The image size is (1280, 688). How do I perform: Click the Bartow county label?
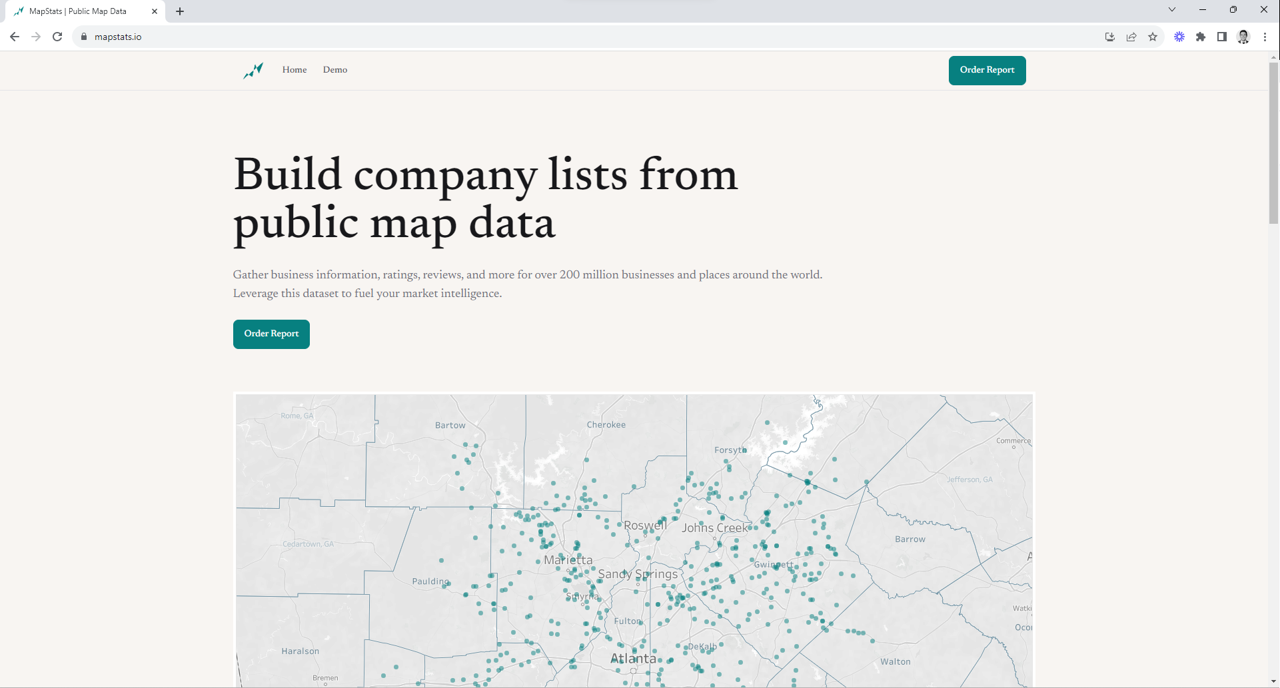click(x=450, y=425)
